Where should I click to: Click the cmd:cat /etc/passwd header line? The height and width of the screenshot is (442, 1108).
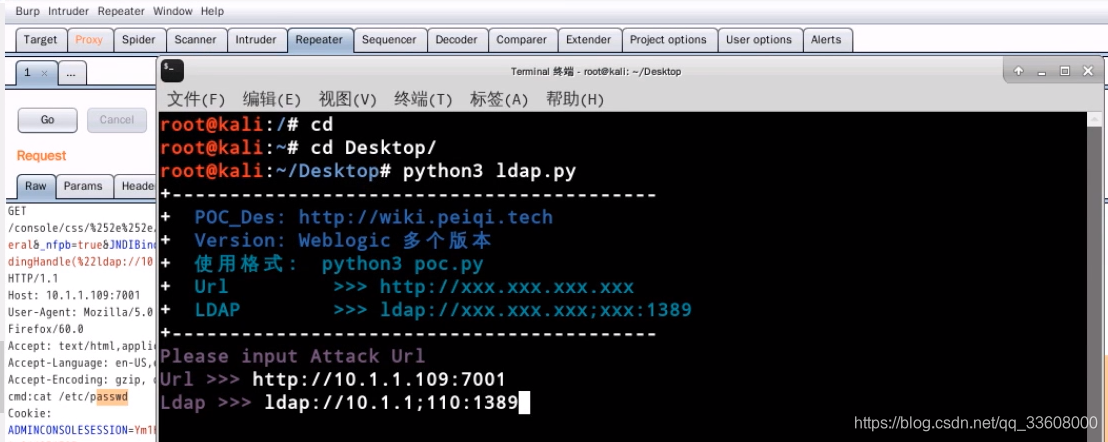68,397
